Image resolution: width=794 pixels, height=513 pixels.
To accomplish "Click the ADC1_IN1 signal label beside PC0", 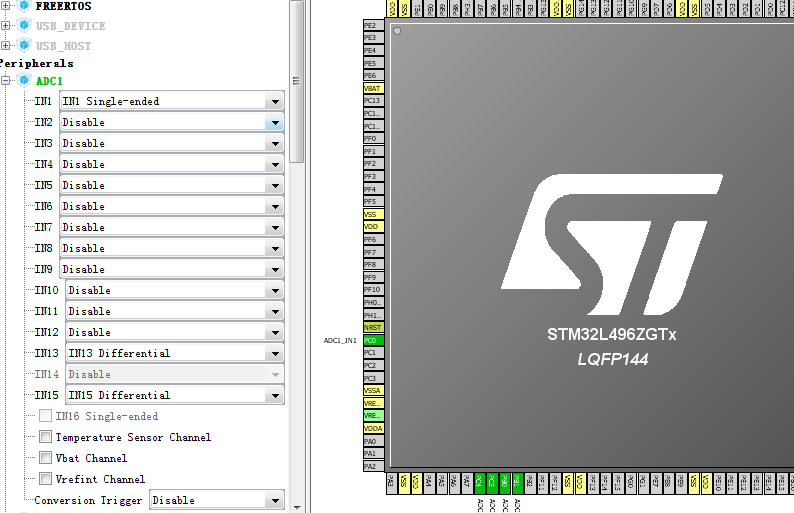I will coord(340,340).
